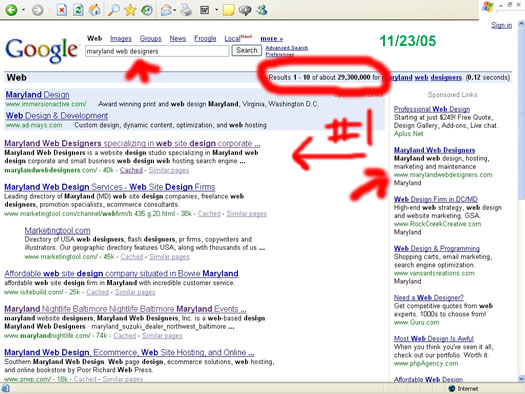The image size is (525, 394).
Task: Click the Windows flag logo in toolbar
Action: click(488, 7)
